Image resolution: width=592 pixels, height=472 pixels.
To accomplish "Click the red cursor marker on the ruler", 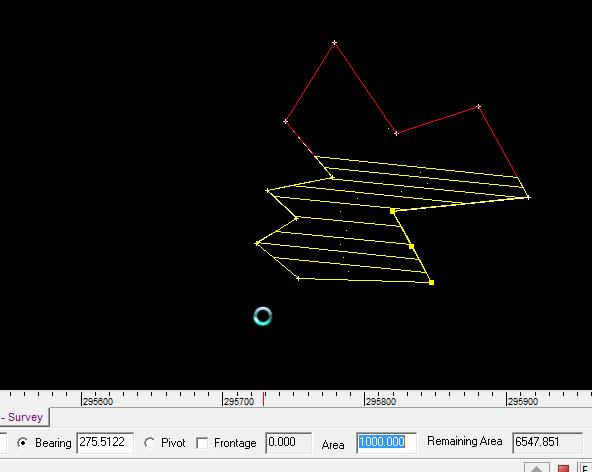I will pos(264,399).
